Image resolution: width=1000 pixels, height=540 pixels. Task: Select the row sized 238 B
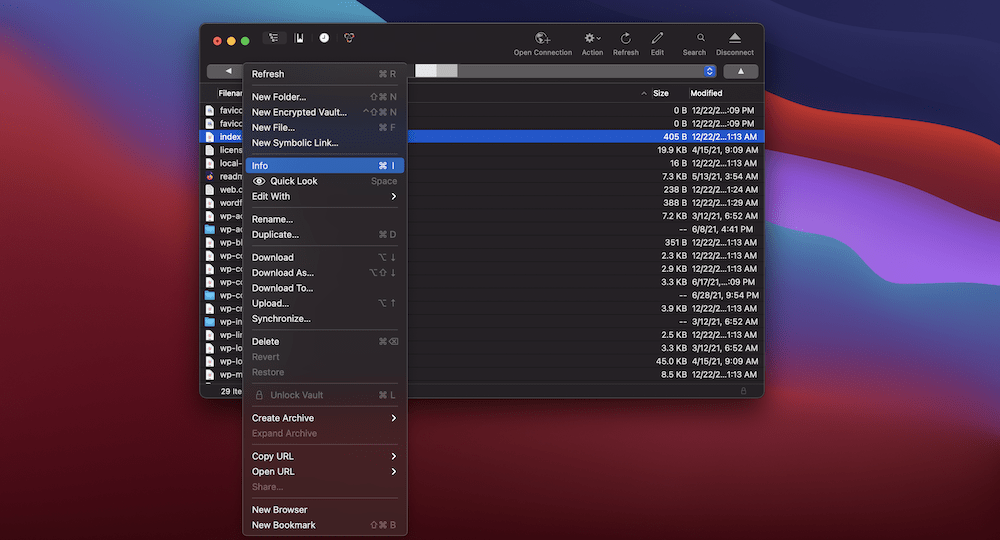(x=482, y=189)
